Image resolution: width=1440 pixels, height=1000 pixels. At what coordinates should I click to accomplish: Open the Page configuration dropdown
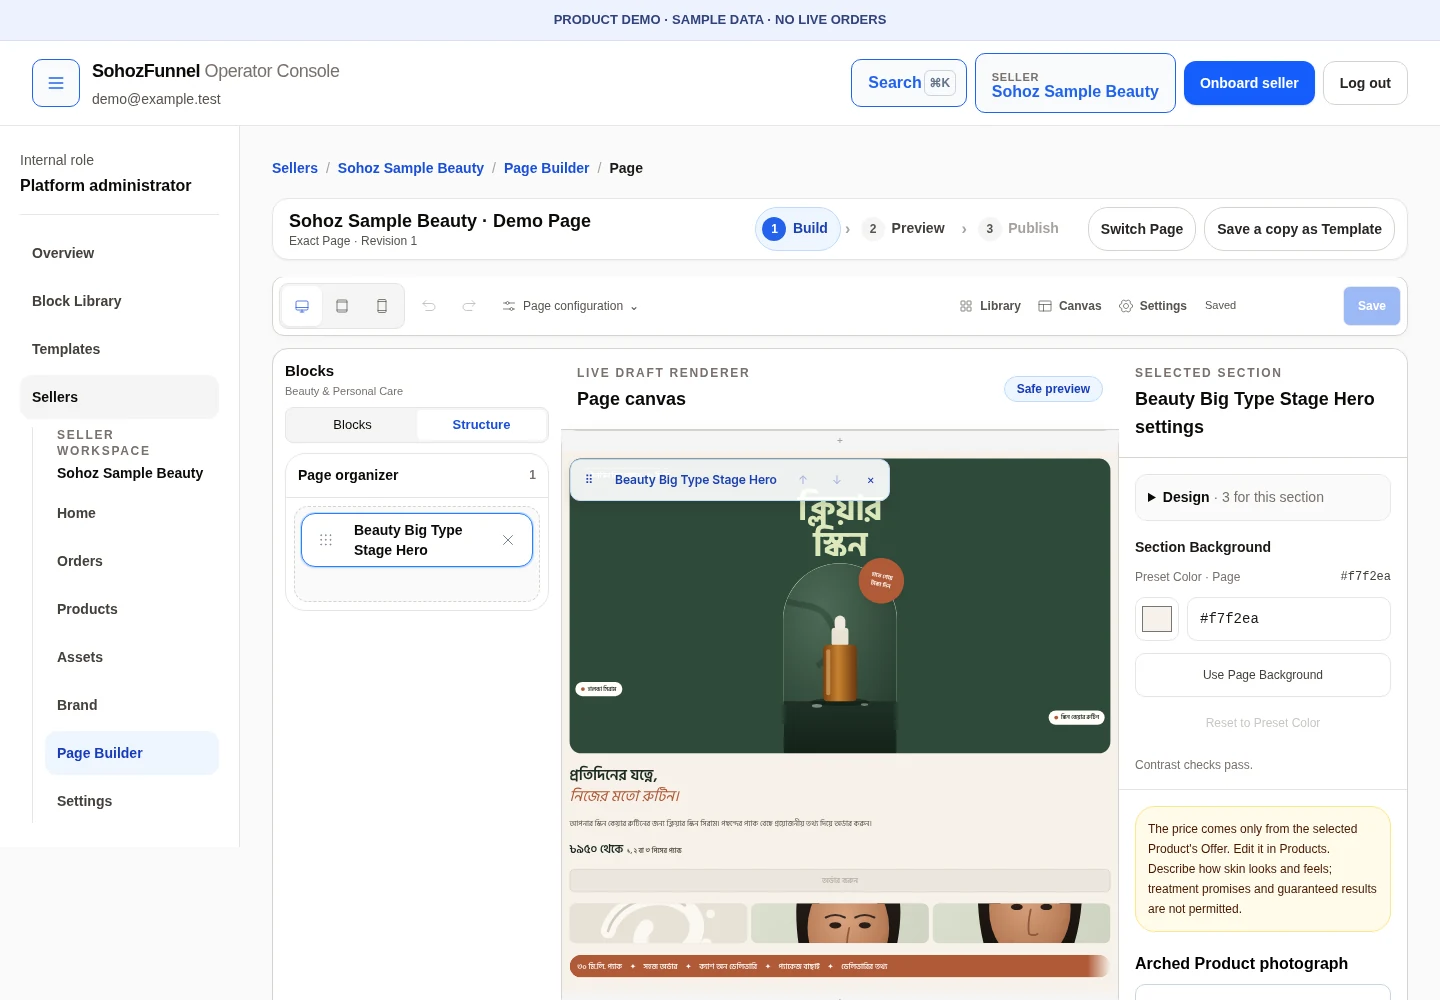click(x=570, y=306)
